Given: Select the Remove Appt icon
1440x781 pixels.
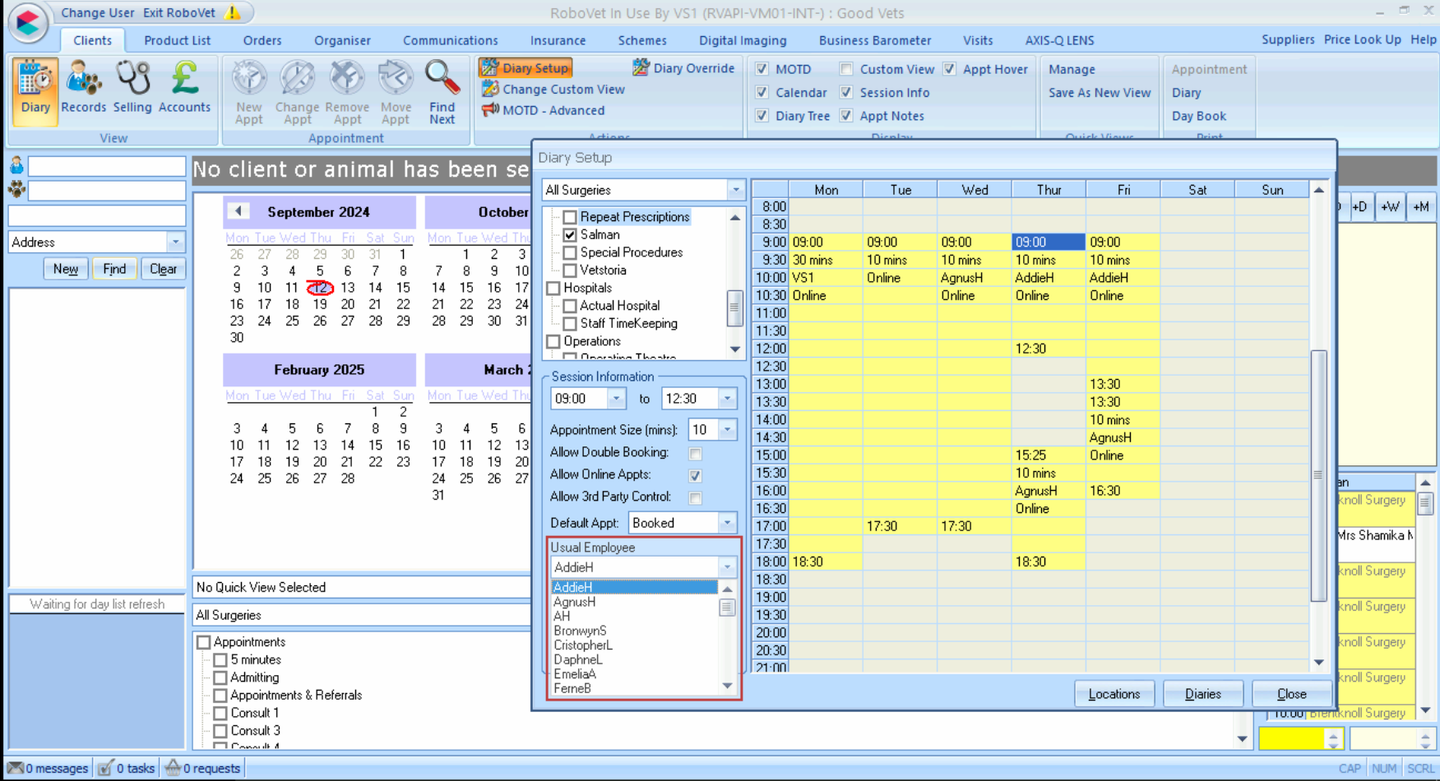Looking at the screenshot, I should pyautogui.click(x=347, y=90).
